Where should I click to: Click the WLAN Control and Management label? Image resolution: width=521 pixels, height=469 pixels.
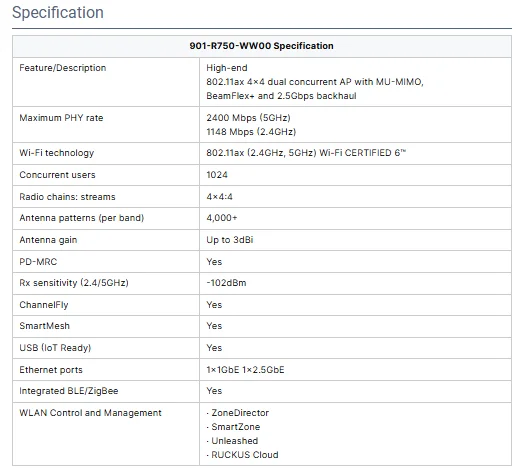90,413
